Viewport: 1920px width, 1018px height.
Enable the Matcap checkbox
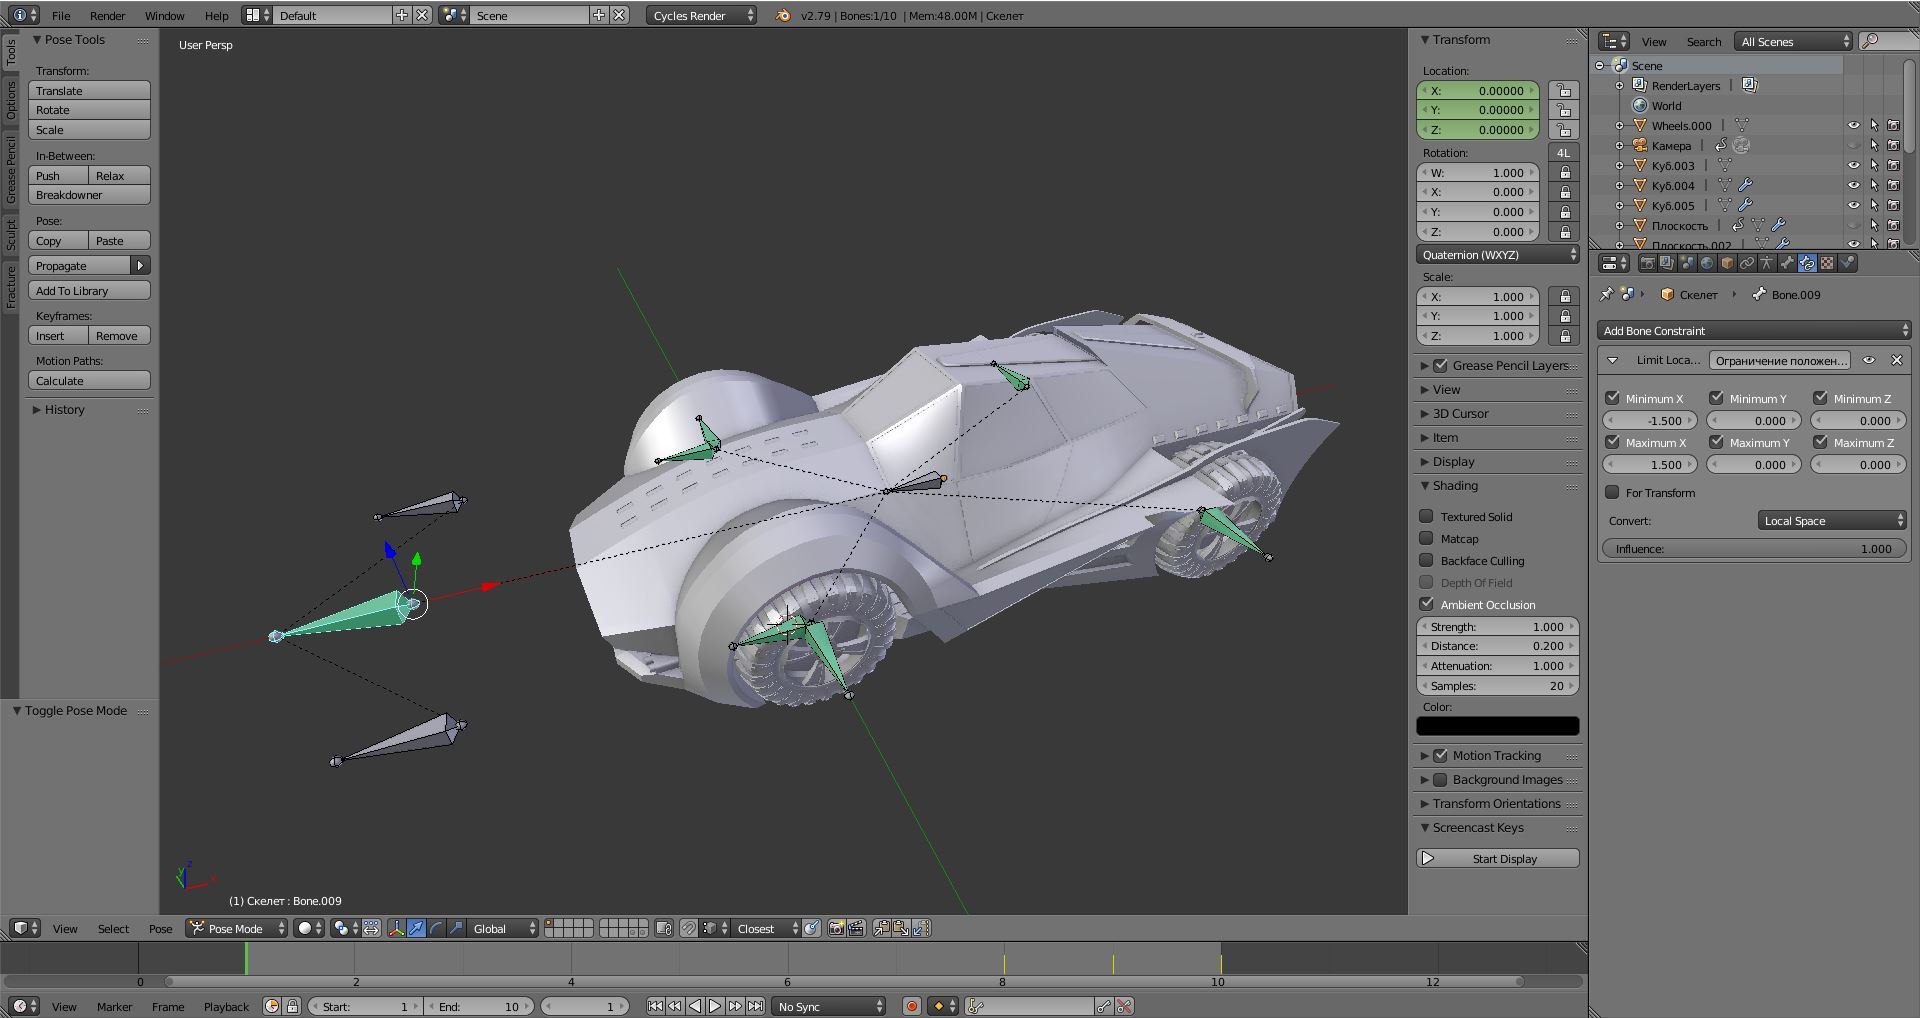click(1426, 538)
